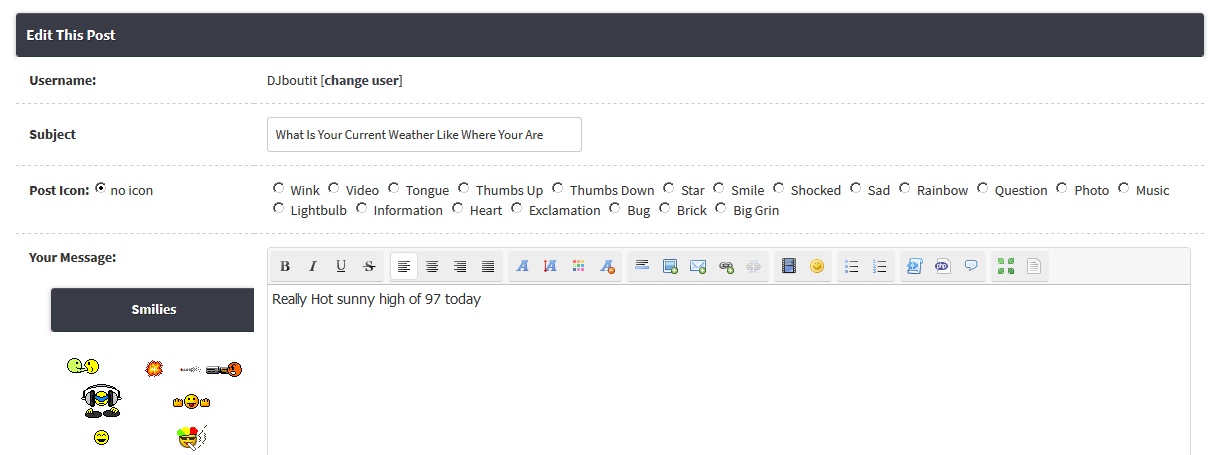
Task: Apply italic formatting
Action: tap(313, 266)
